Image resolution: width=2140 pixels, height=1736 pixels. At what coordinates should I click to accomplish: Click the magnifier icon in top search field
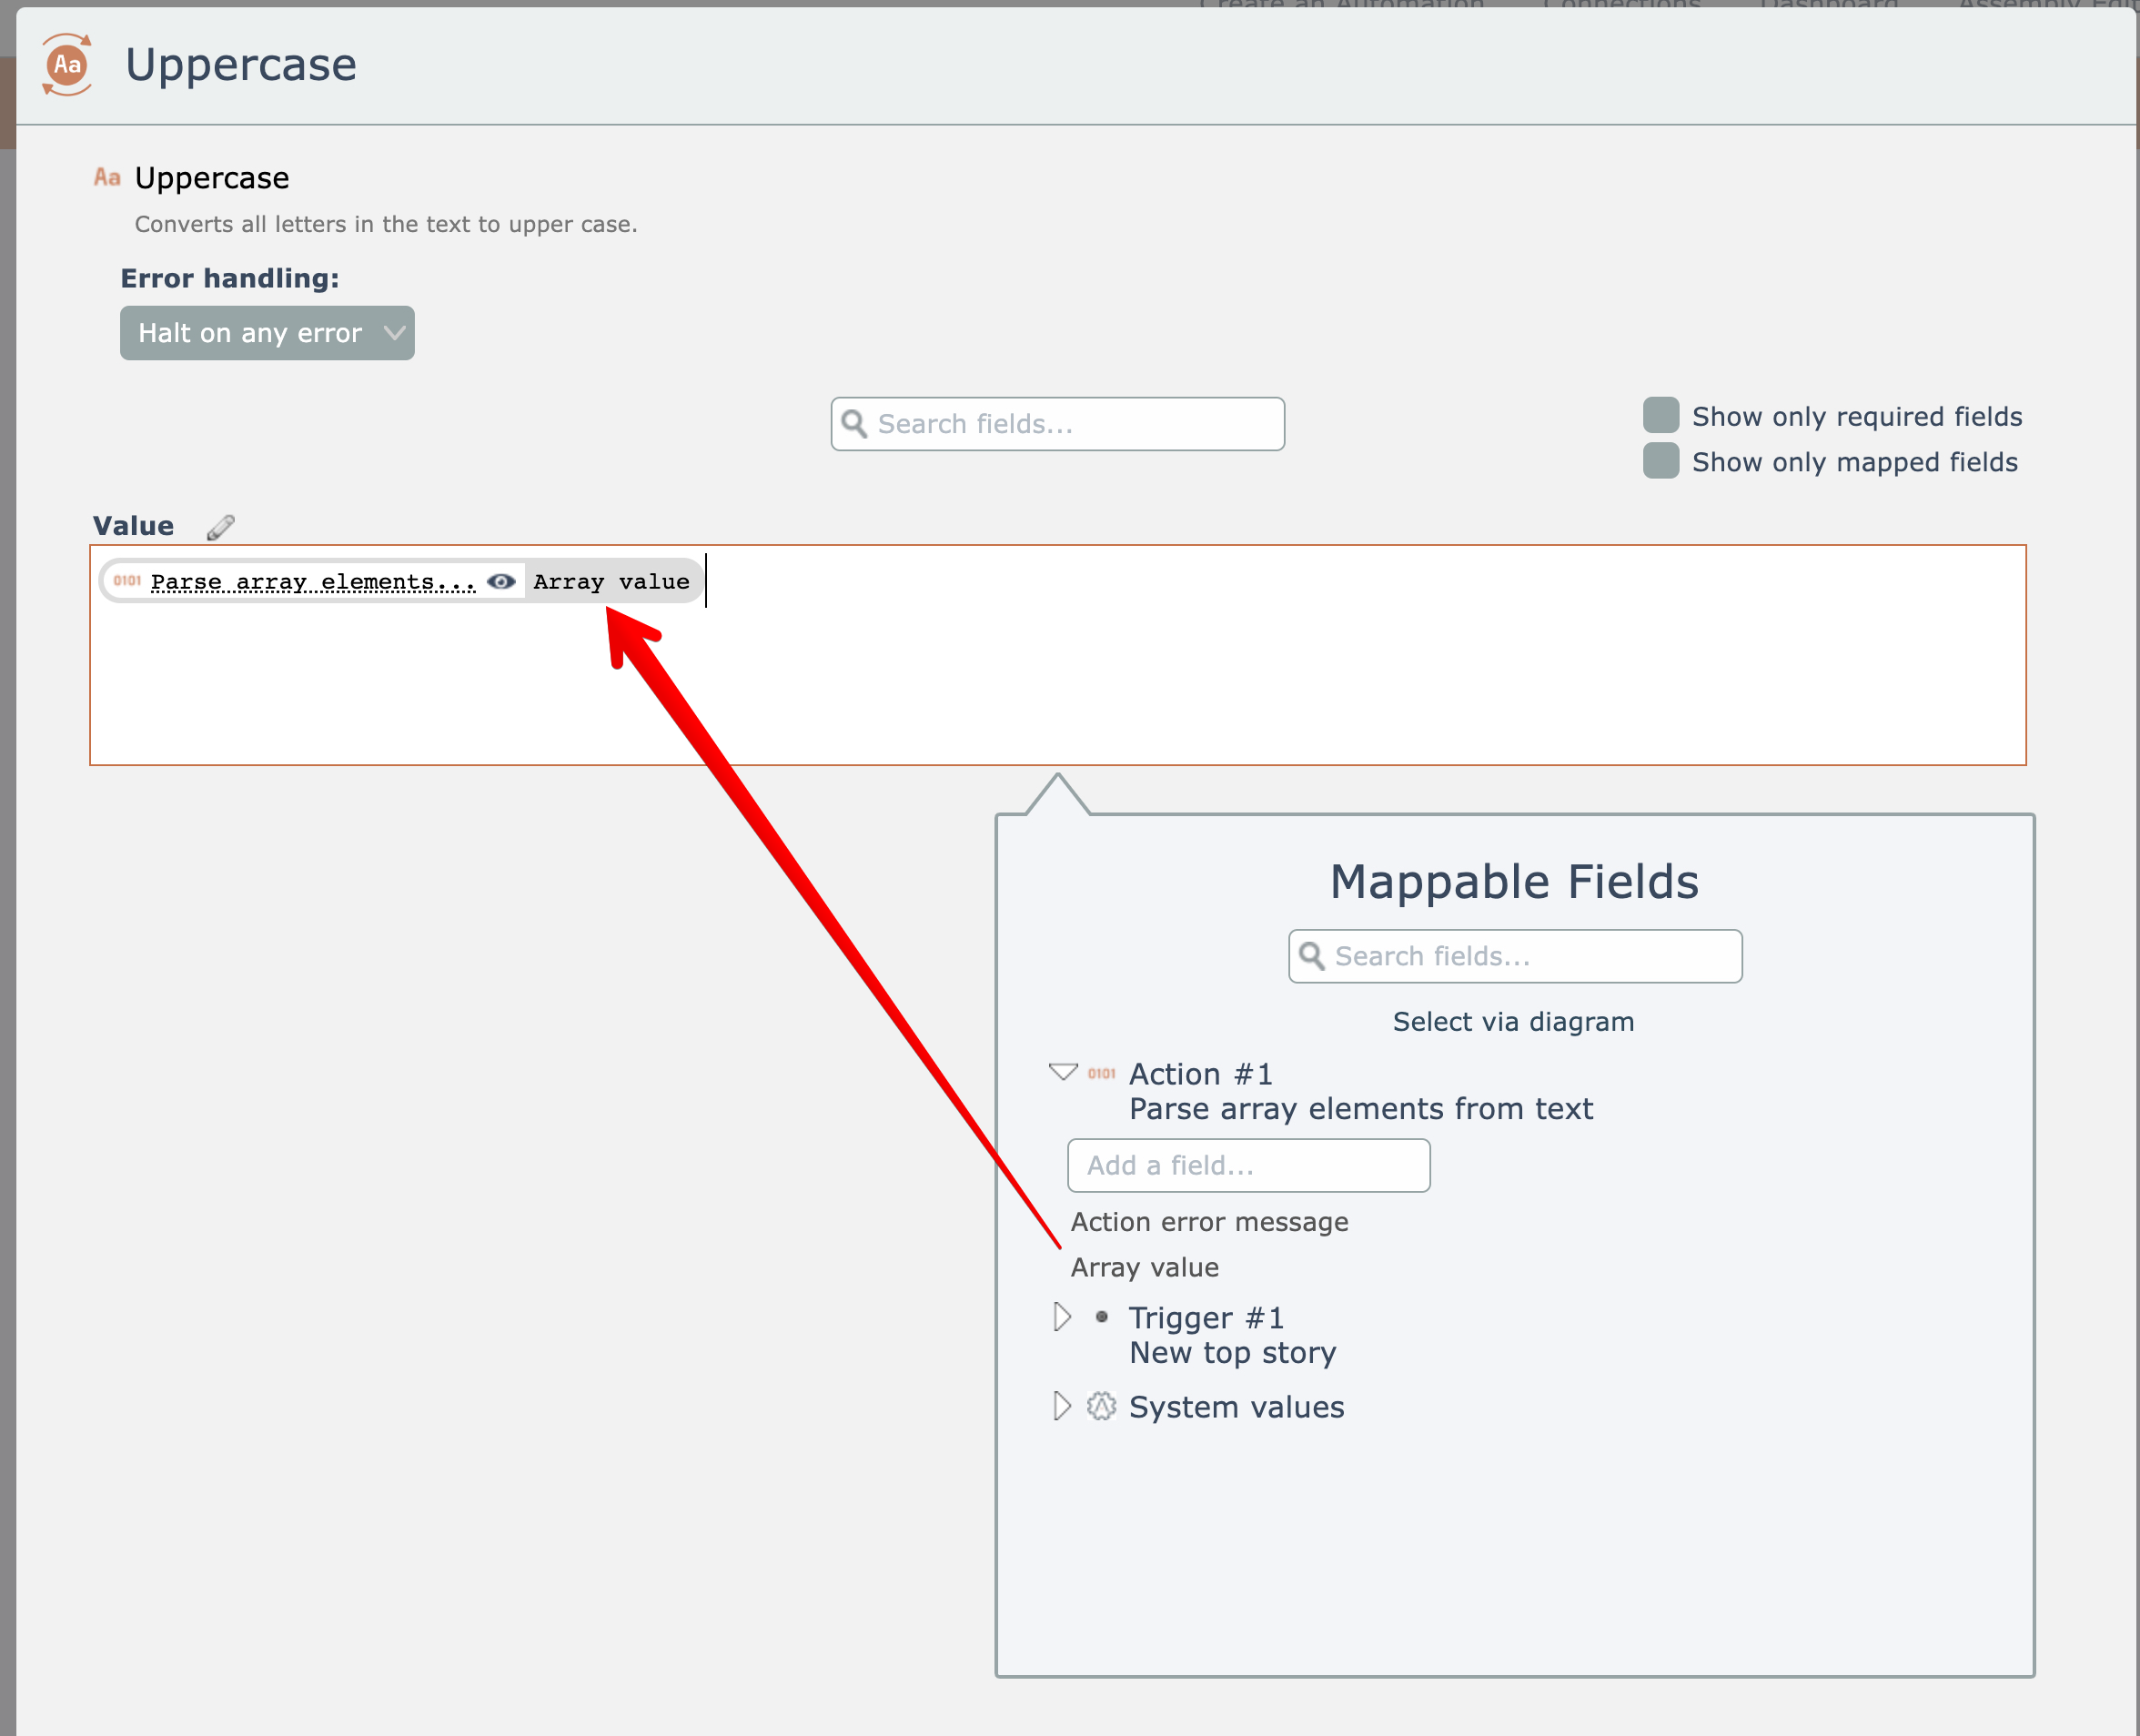854,424
